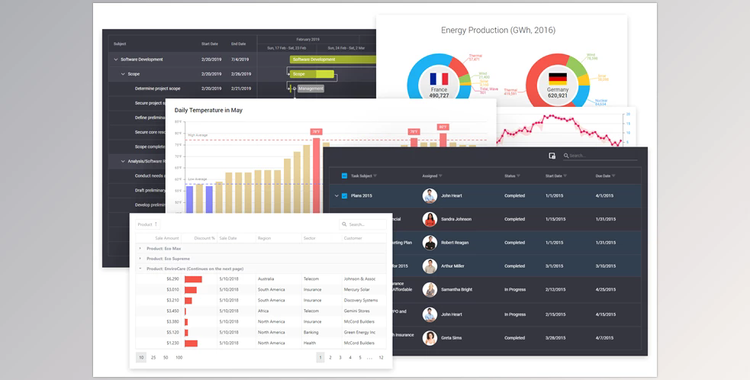Expand the Product: Eco Max group
The height and width of the screenshot is (380, 750).
coord(140,248)
